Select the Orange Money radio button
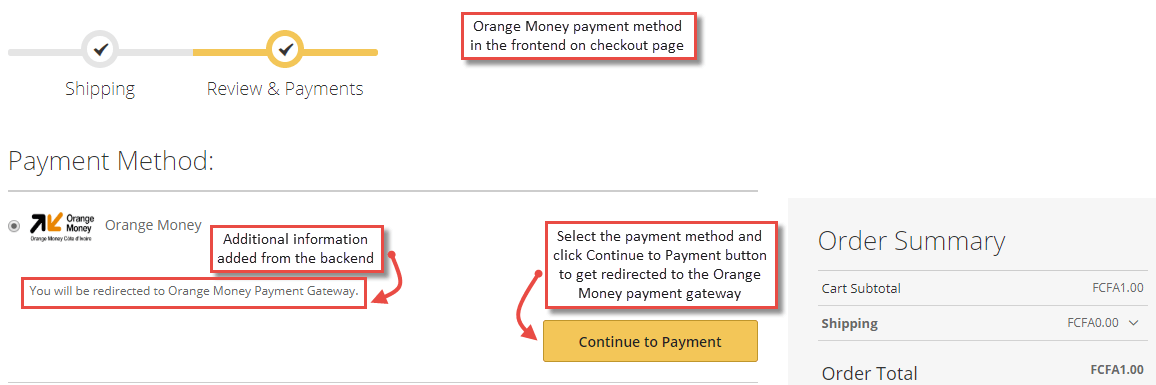 [14, 226]
